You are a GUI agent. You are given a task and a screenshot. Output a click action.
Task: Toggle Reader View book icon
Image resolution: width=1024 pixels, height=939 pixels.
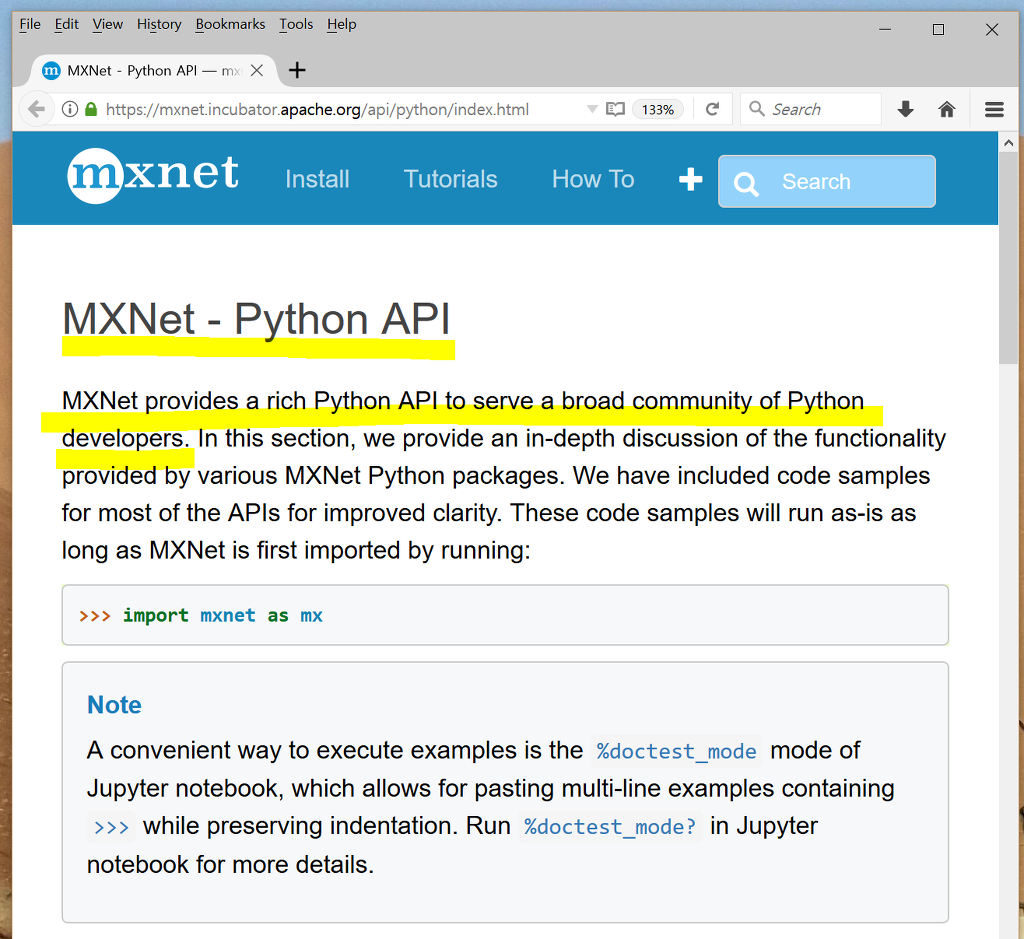coord(615,109)
